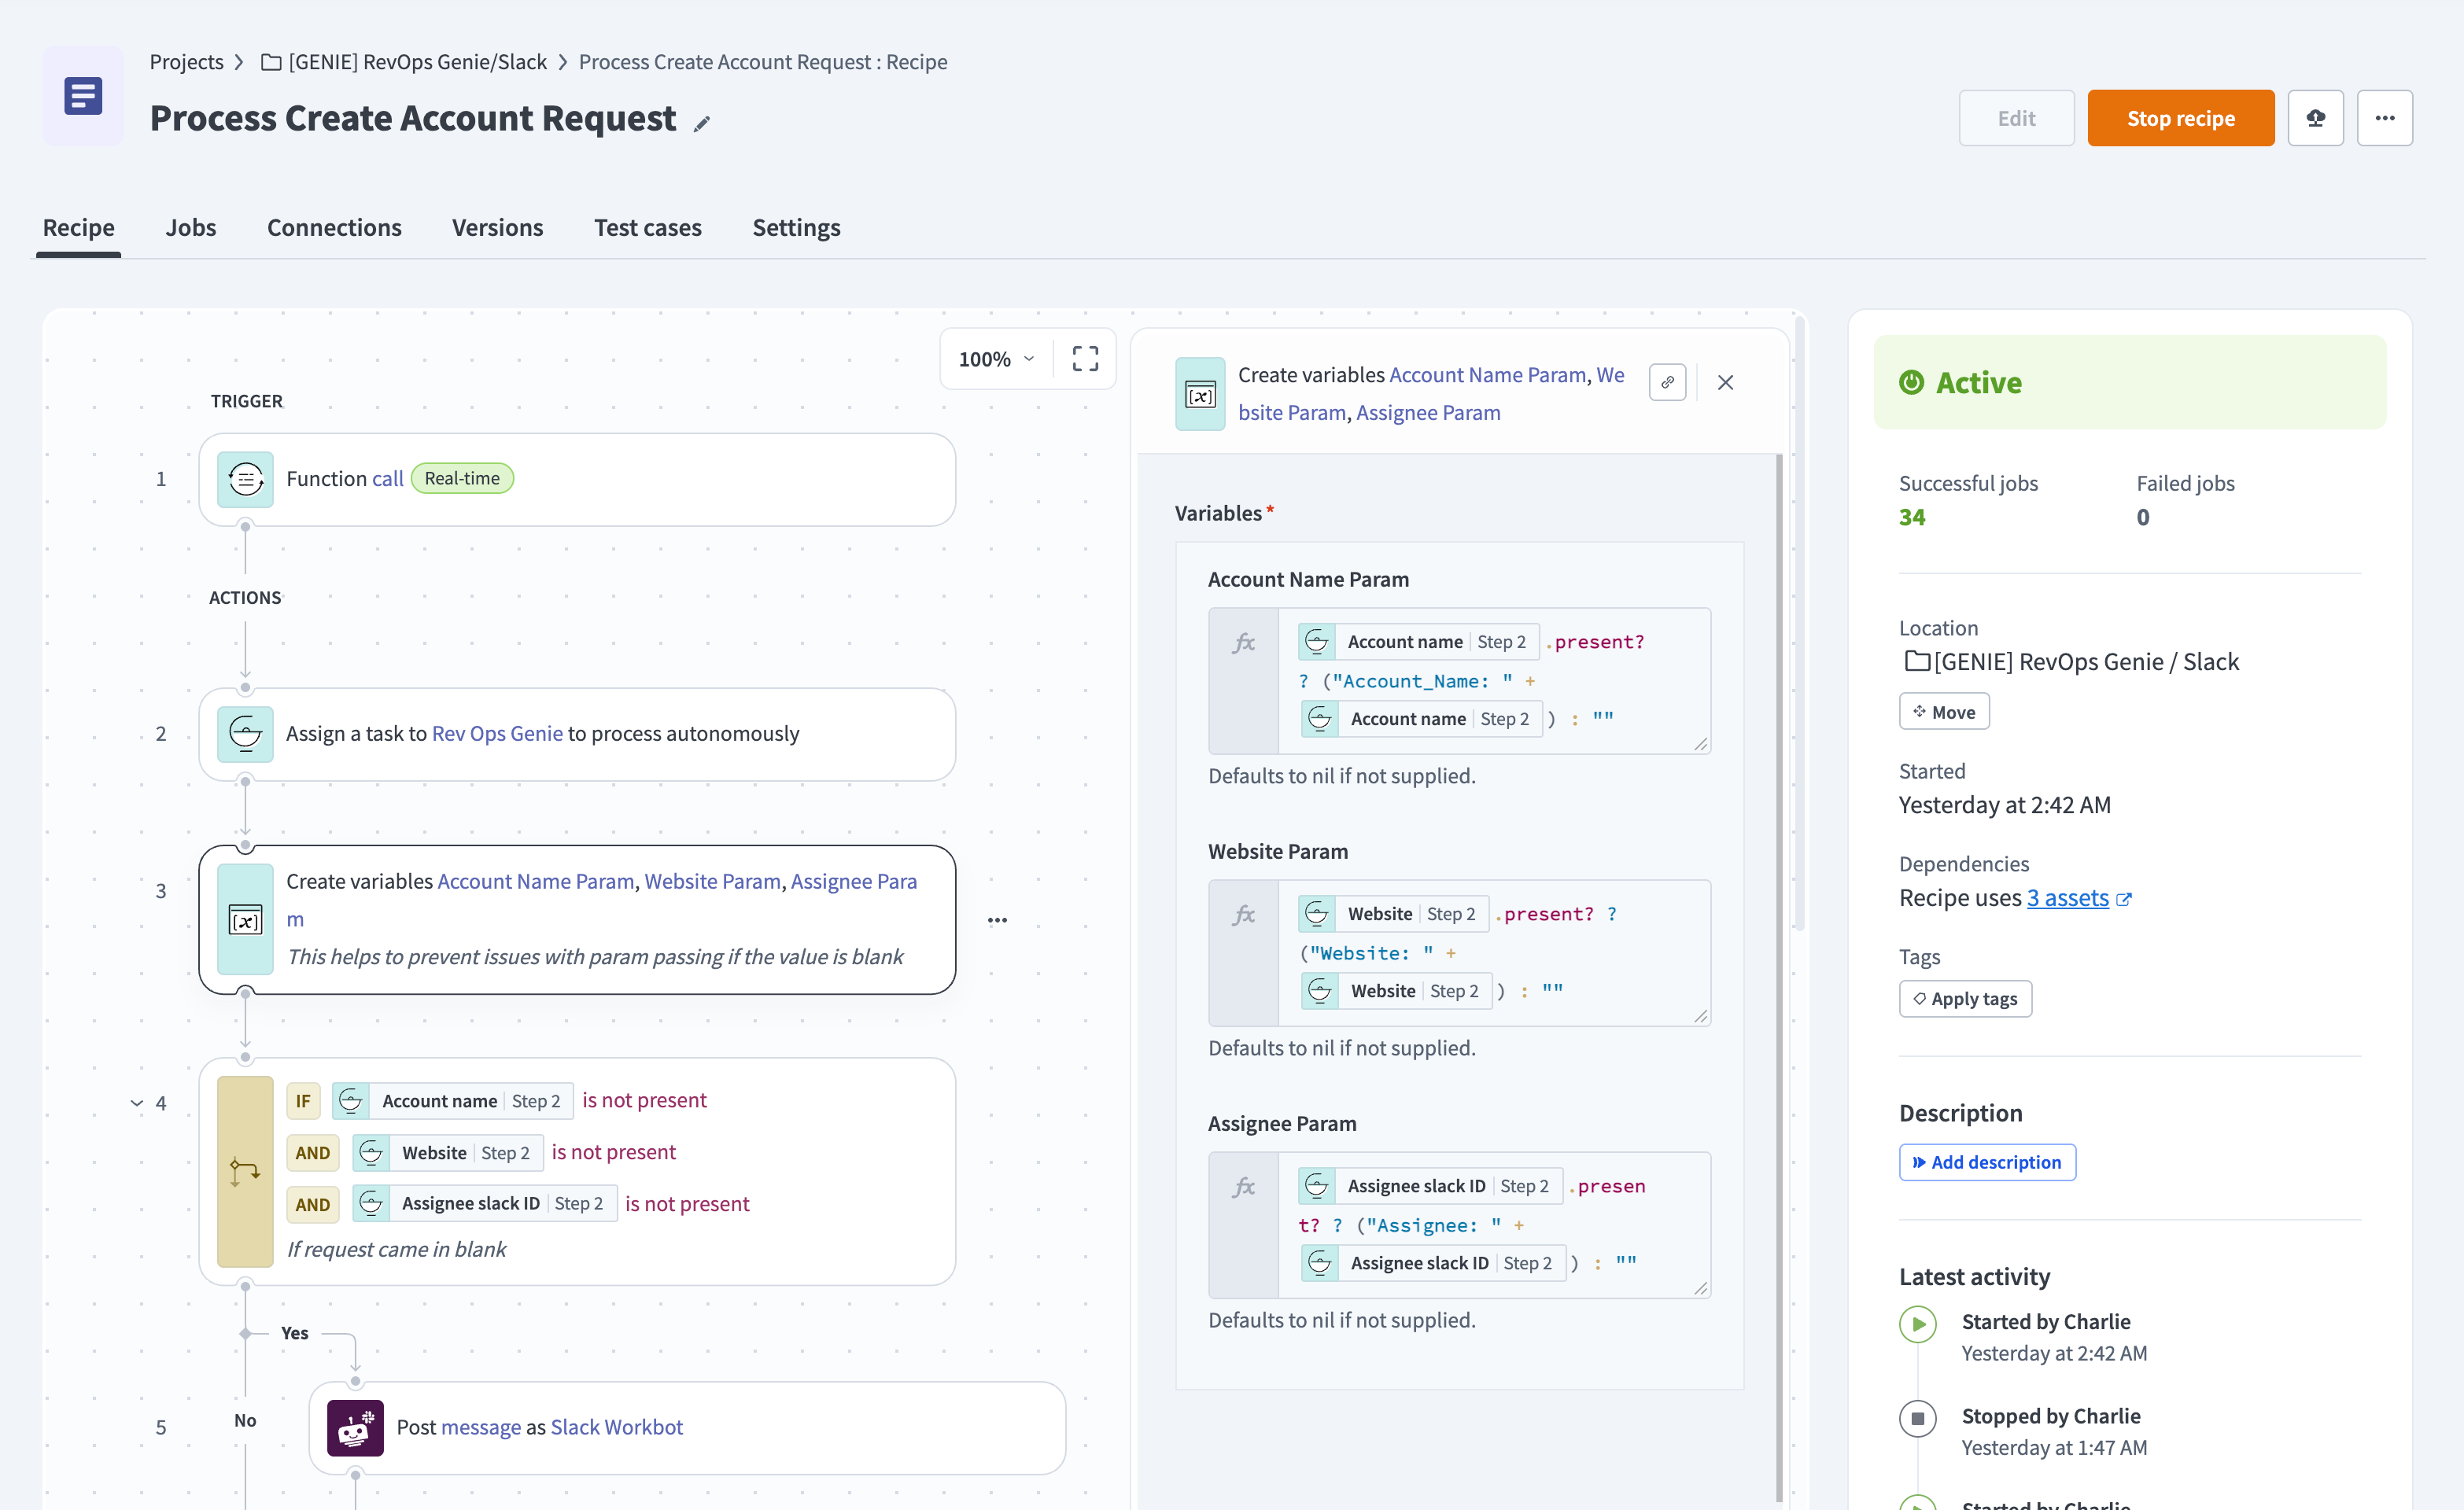The height and width of the screenshot is (1510, 2464).
Task: Click the Slack Workbot icon in step 5
Action: (x=355, y=1428)
